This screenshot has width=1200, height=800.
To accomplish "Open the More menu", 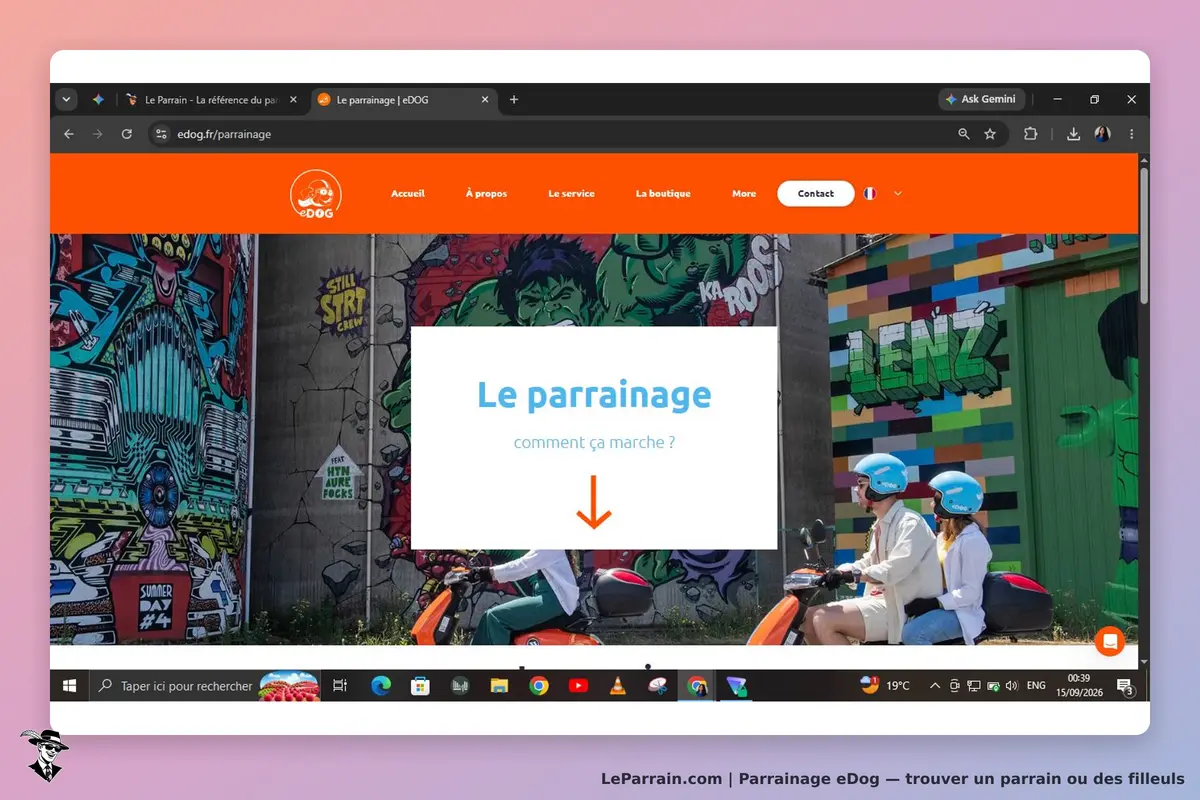I will click(x=744, y=194).
